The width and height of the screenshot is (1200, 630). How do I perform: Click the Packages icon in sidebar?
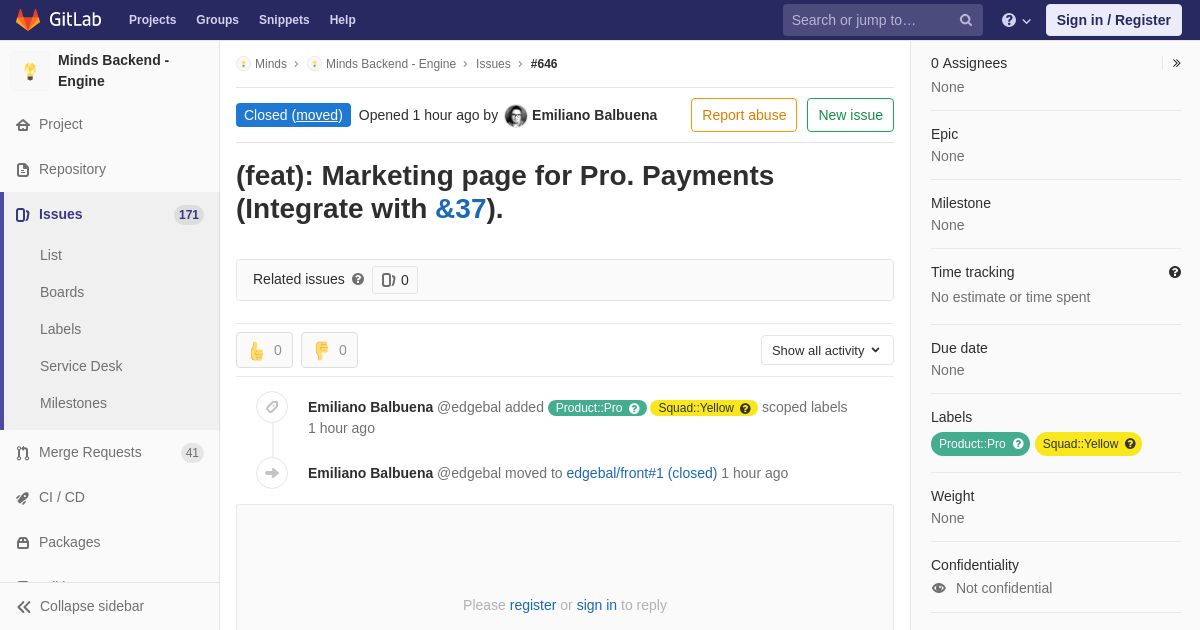point(23,543)
